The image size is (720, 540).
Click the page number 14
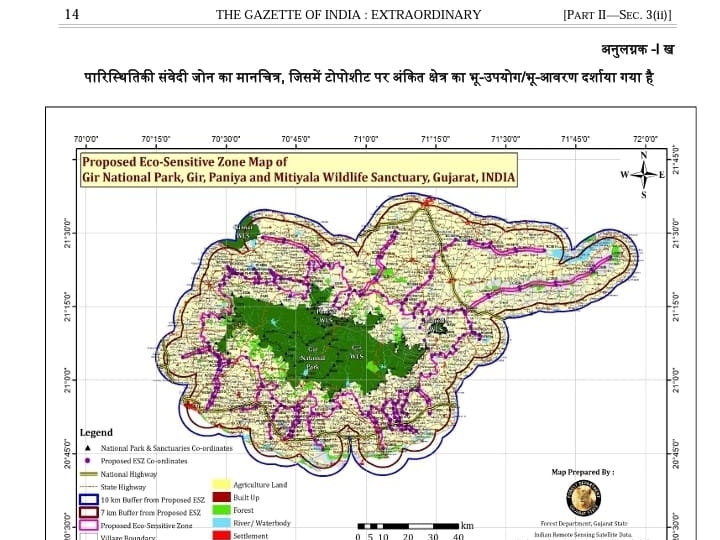pyautogui.click(x=71, y=14)
